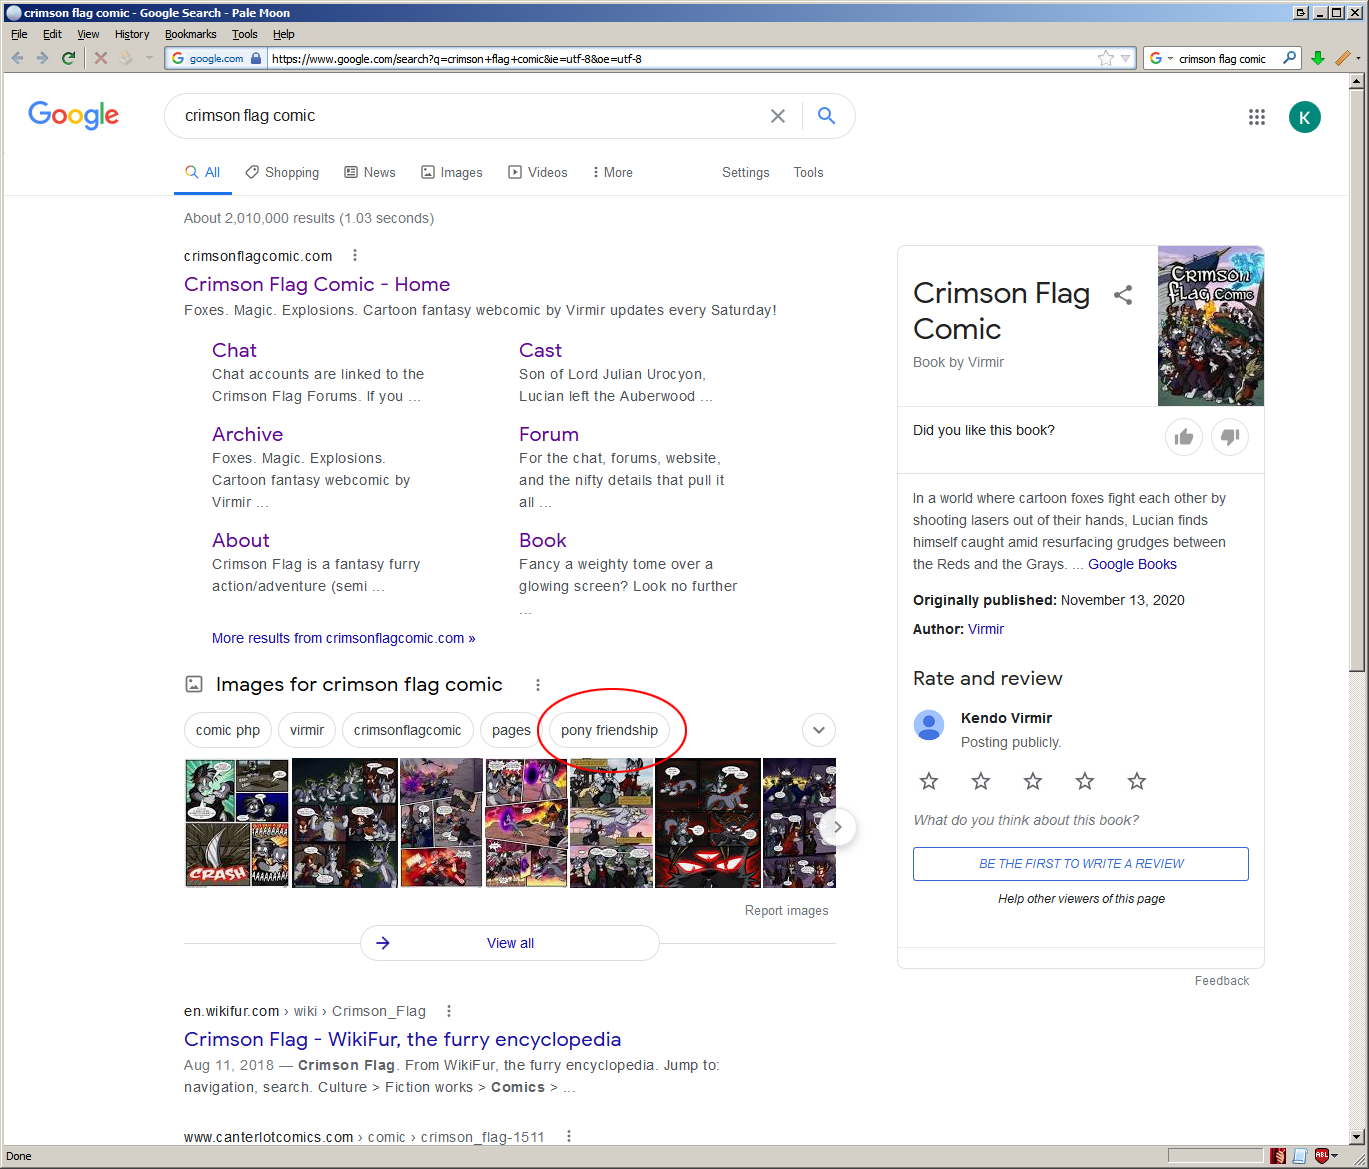Viewport: 1369px width, 1169px height.
Task: Open the More search options dropdown
Action: tap(612, 172)
